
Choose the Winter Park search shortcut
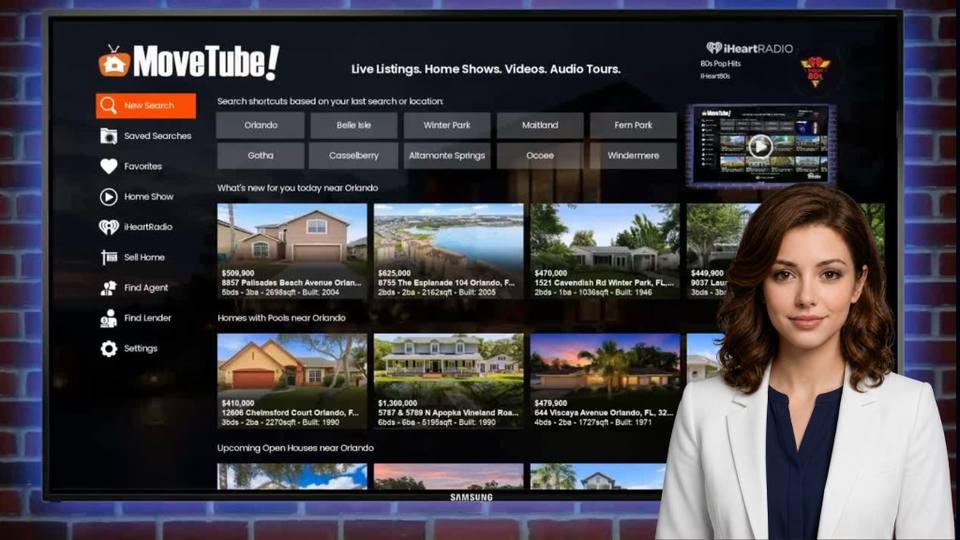click(447, 125)
